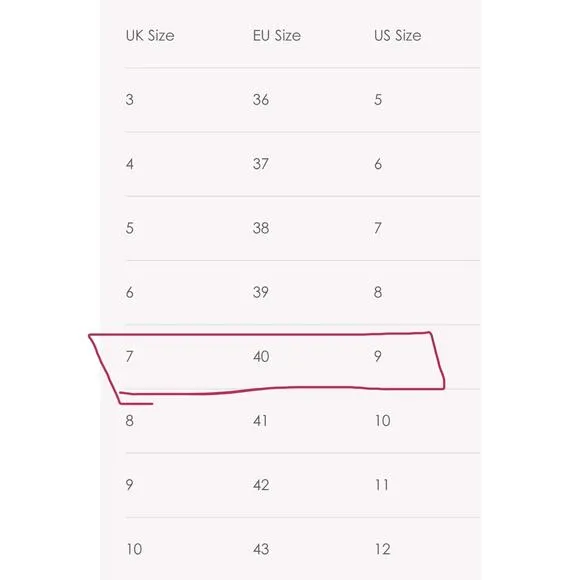Select EU size 36 cell
Image resolution: width=580 pixels, height=580 pixels.
click(261, 100)
